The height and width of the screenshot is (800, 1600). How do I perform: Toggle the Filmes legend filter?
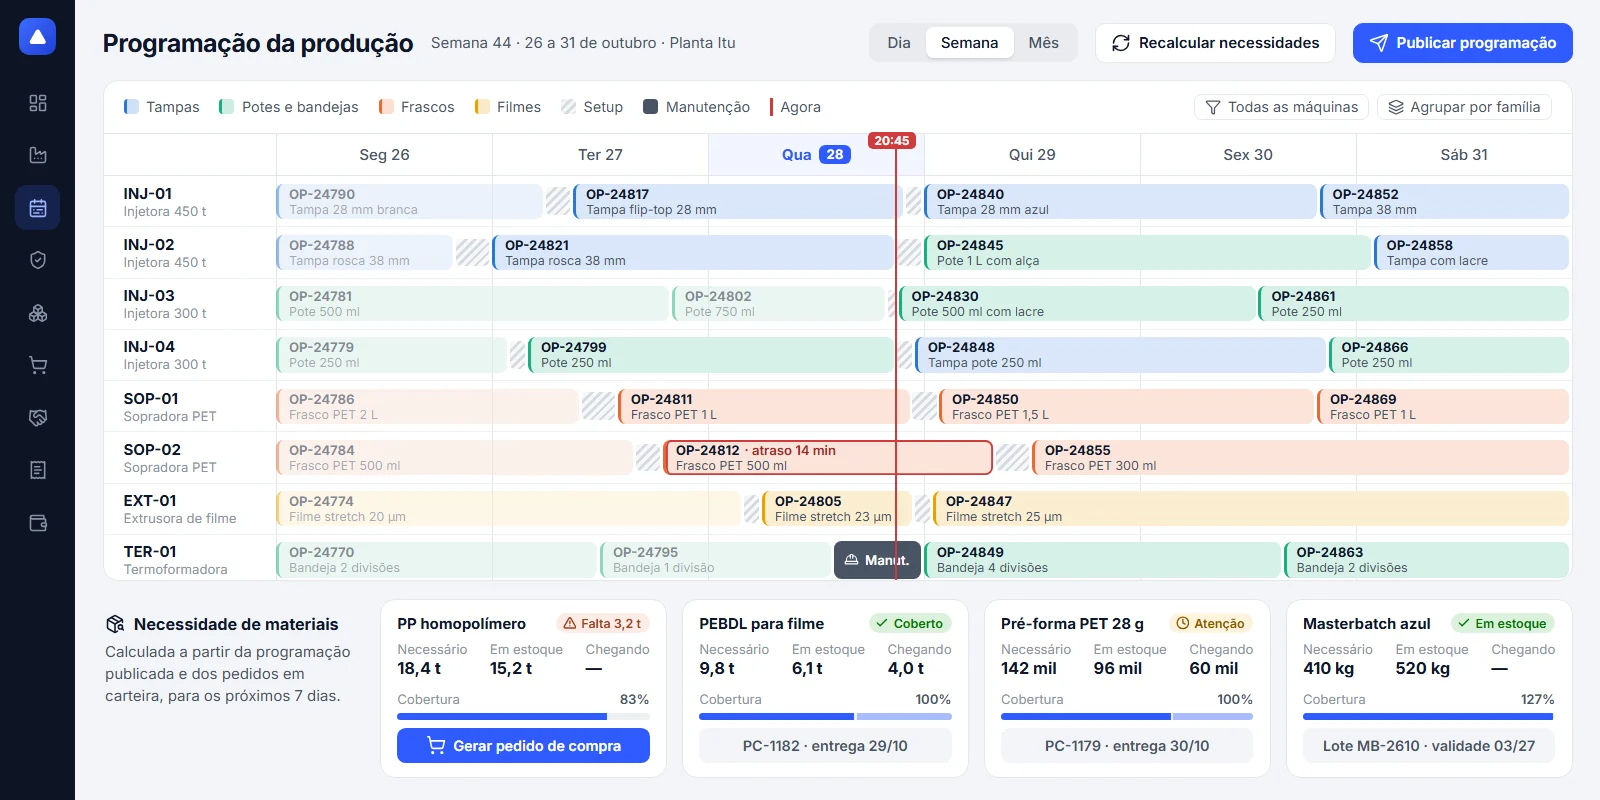507,107
